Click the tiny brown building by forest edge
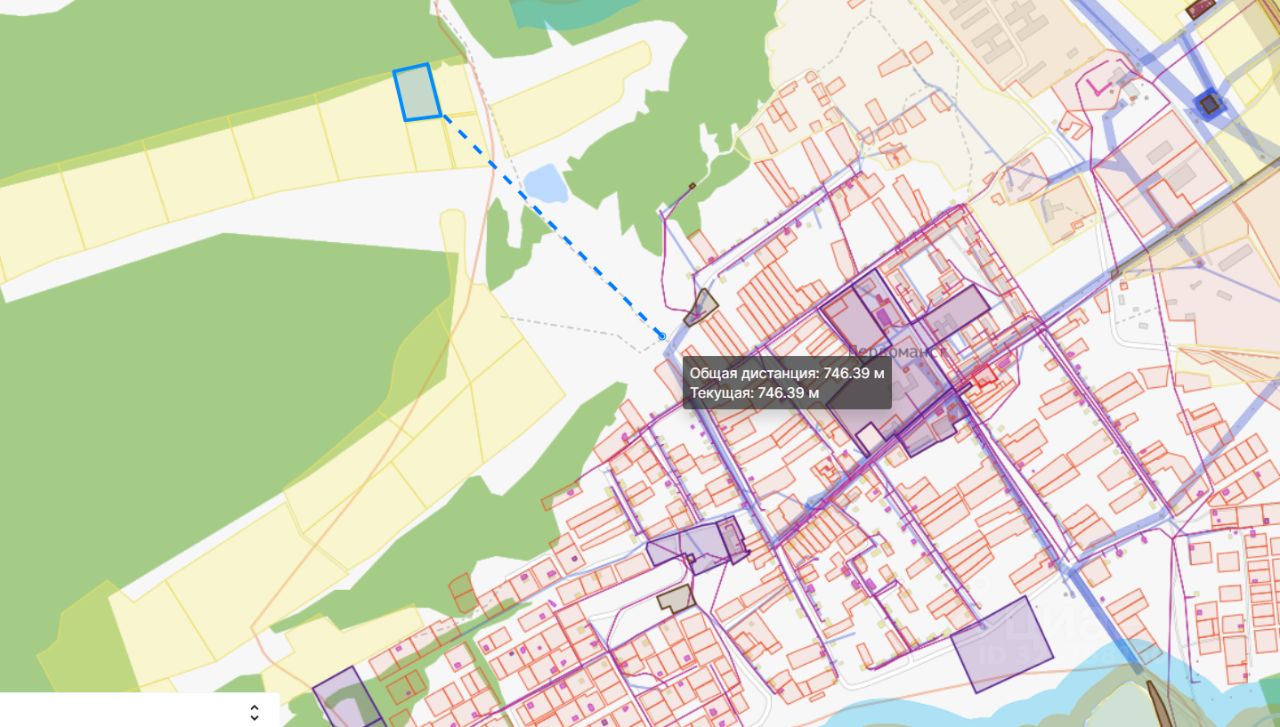Image resolution: width=1280 pixels, height=727 pixels. coord(691,186)
